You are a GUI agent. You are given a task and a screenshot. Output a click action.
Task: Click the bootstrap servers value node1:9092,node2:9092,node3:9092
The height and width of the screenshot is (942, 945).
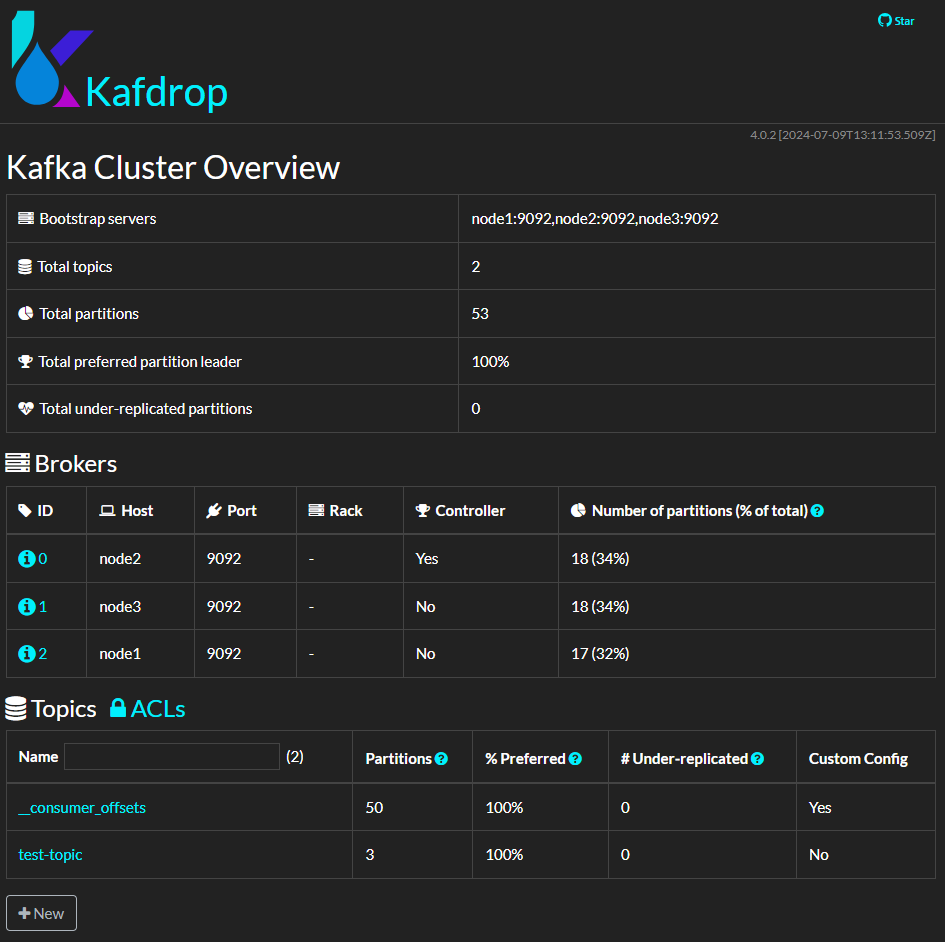(595, 218)
